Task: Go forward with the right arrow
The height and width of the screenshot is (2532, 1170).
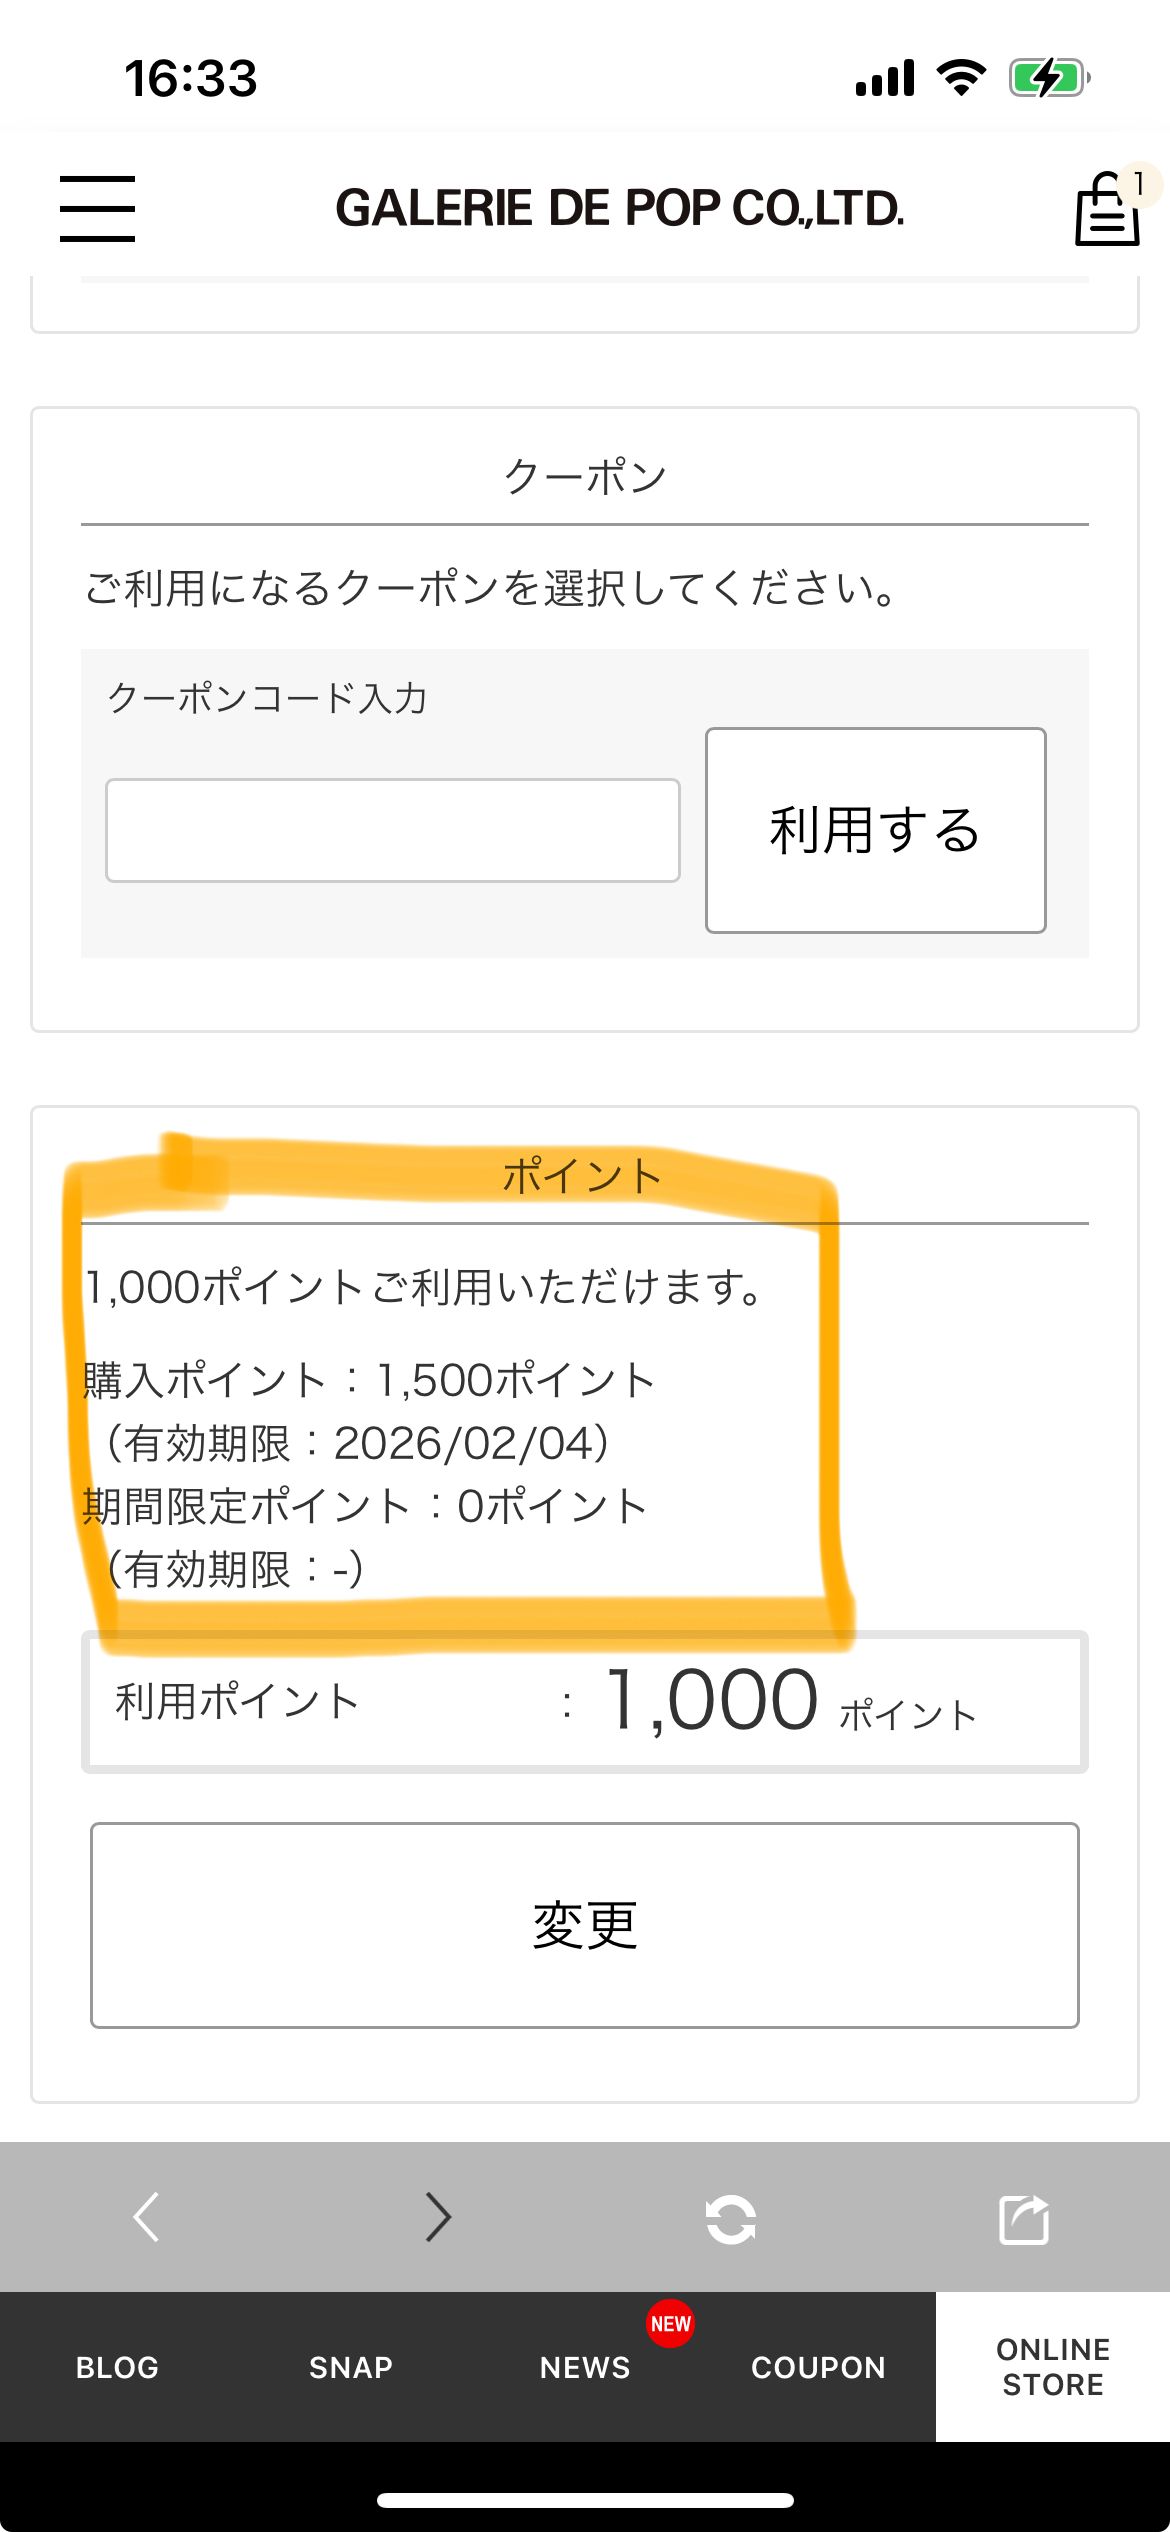Action: 438,2217
